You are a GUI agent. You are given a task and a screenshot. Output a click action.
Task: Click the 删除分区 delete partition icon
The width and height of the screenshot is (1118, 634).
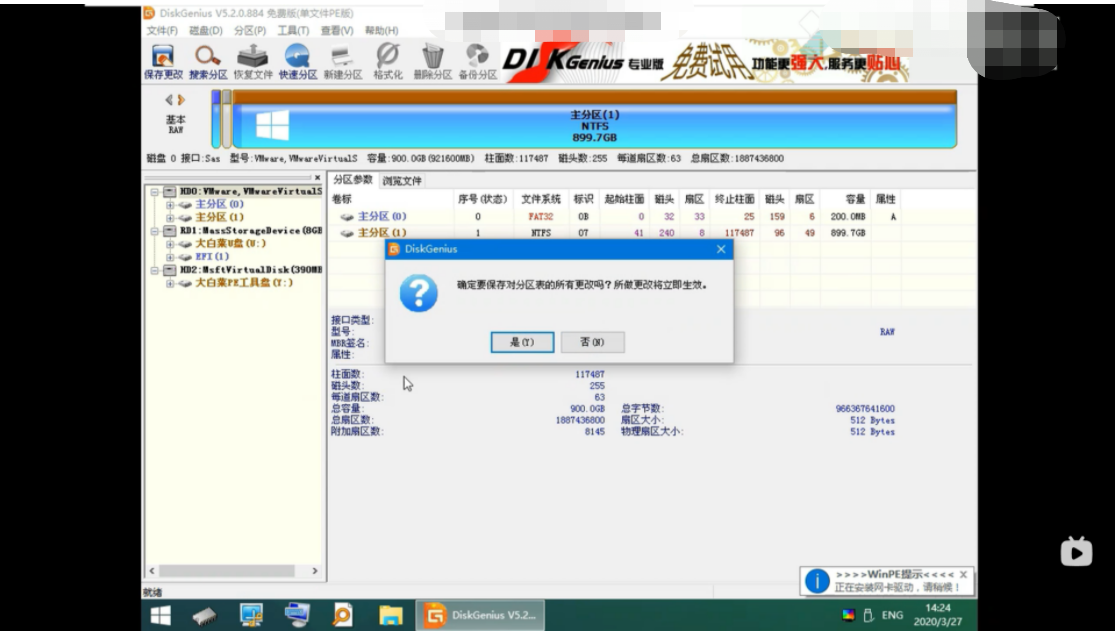coord(433,61)
